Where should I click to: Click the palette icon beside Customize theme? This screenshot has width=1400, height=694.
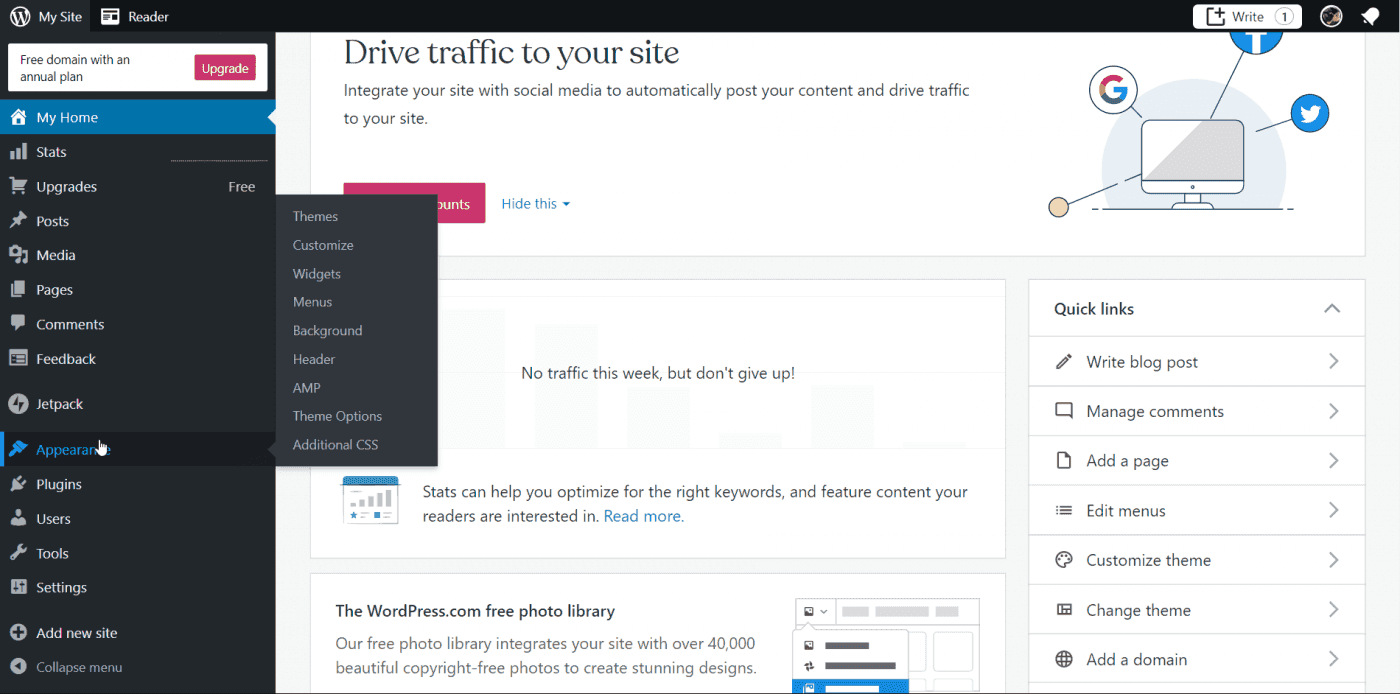click(x=1064, y=560)
